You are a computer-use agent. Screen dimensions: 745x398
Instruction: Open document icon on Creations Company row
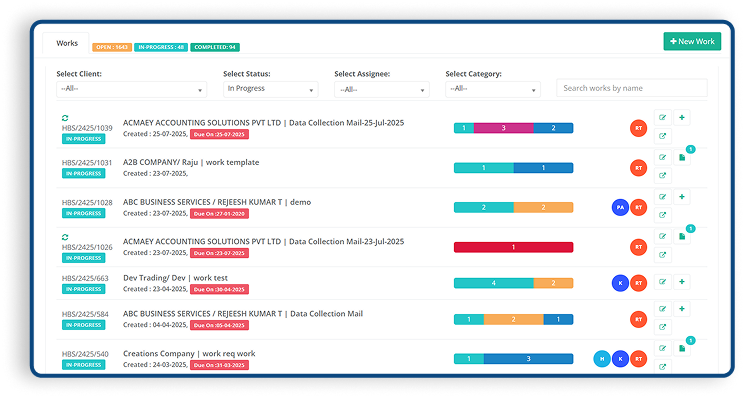(x=682, y=348)
